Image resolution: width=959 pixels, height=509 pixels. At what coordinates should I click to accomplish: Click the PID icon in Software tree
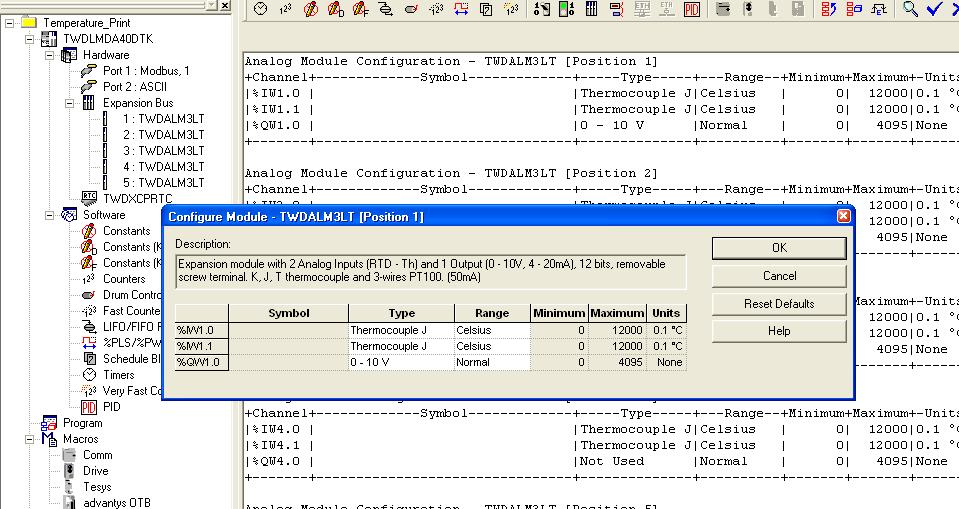[89, 407]
